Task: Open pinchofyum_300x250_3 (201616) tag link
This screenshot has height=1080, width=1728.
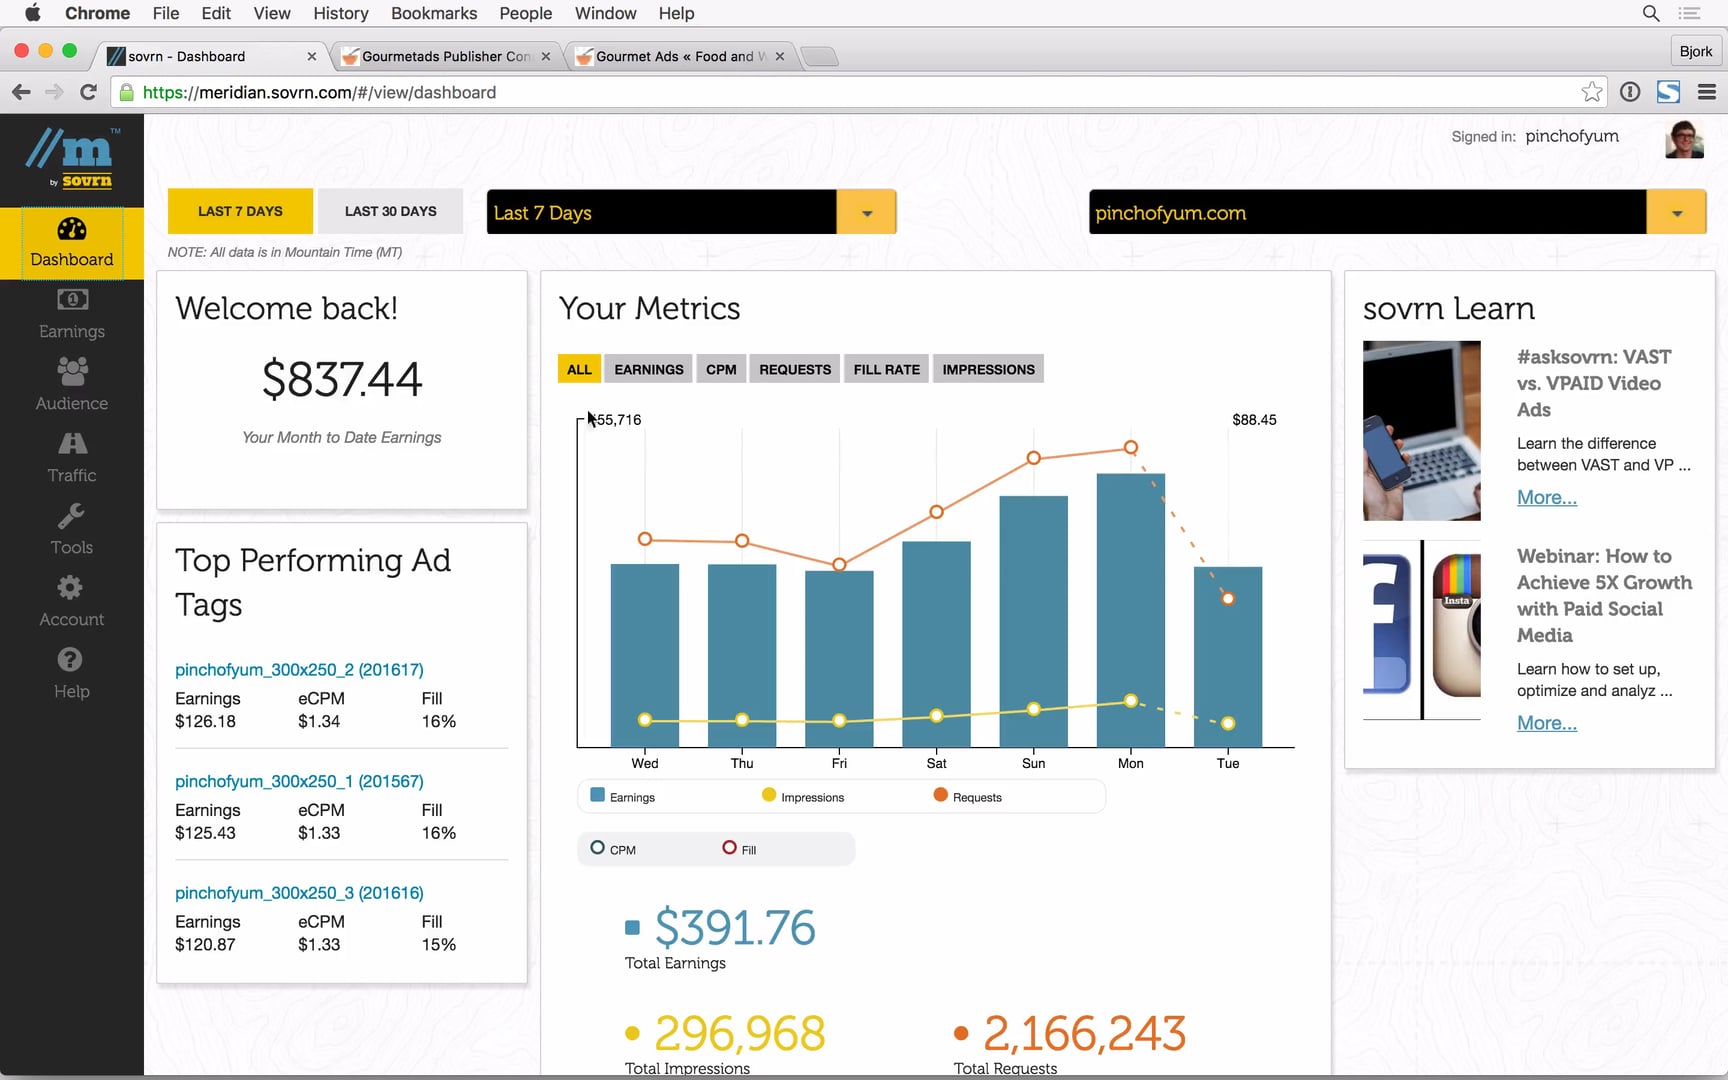Action: click(299, 892)
